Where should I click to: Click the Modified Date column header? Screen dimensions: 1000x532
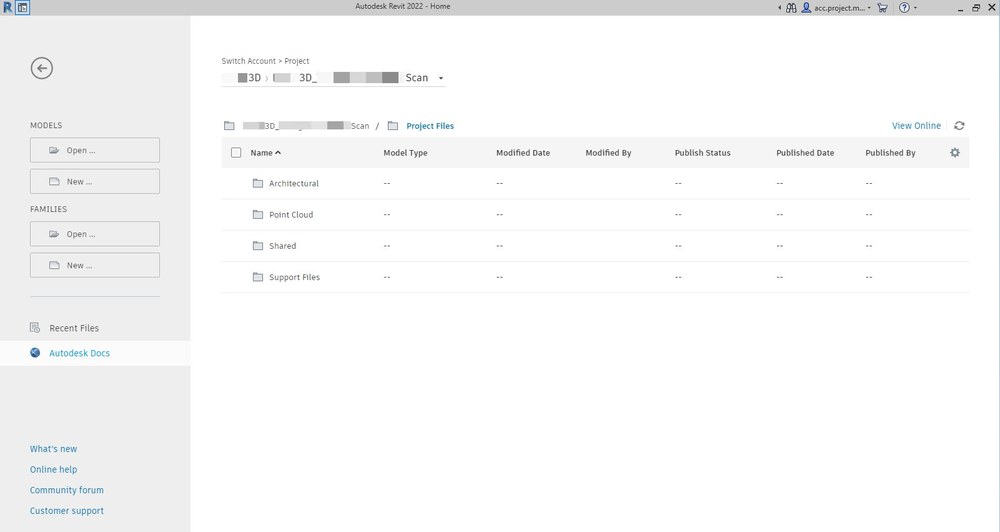(523, 152)
